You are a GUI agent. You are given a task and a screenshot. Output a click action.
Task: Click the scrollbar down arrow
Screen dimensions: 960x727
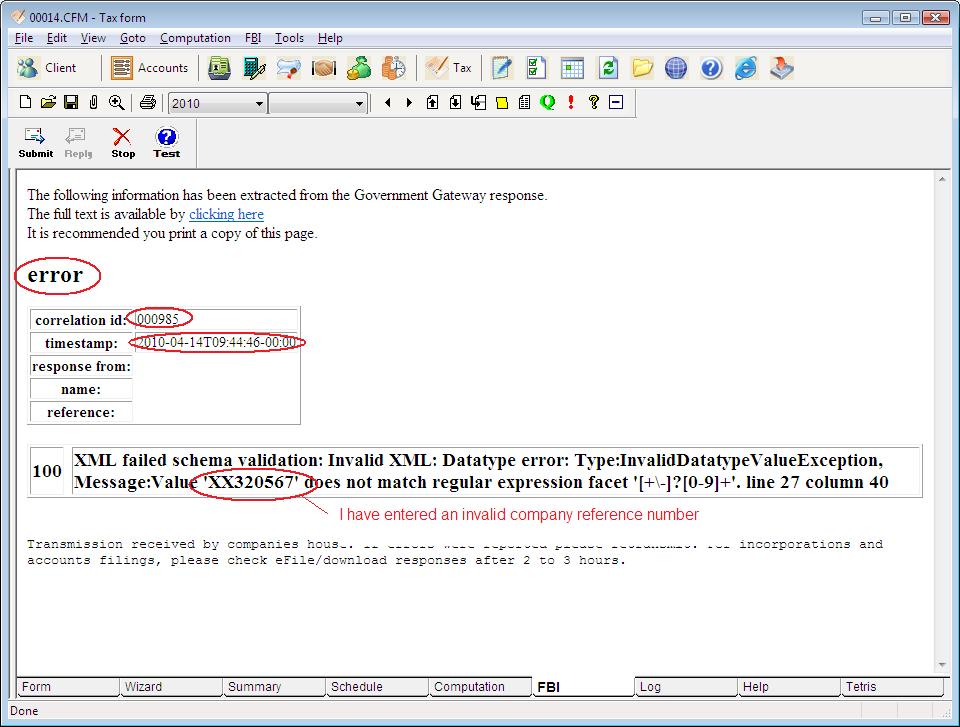tap(942, 665)
